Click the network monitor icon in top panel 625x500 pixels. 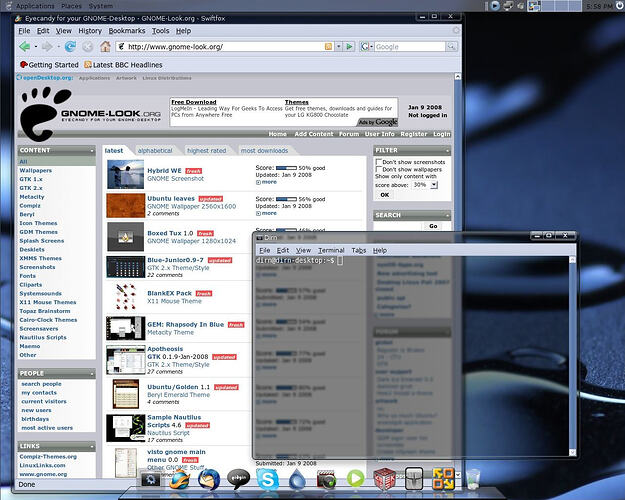click(x=508, y=6)
